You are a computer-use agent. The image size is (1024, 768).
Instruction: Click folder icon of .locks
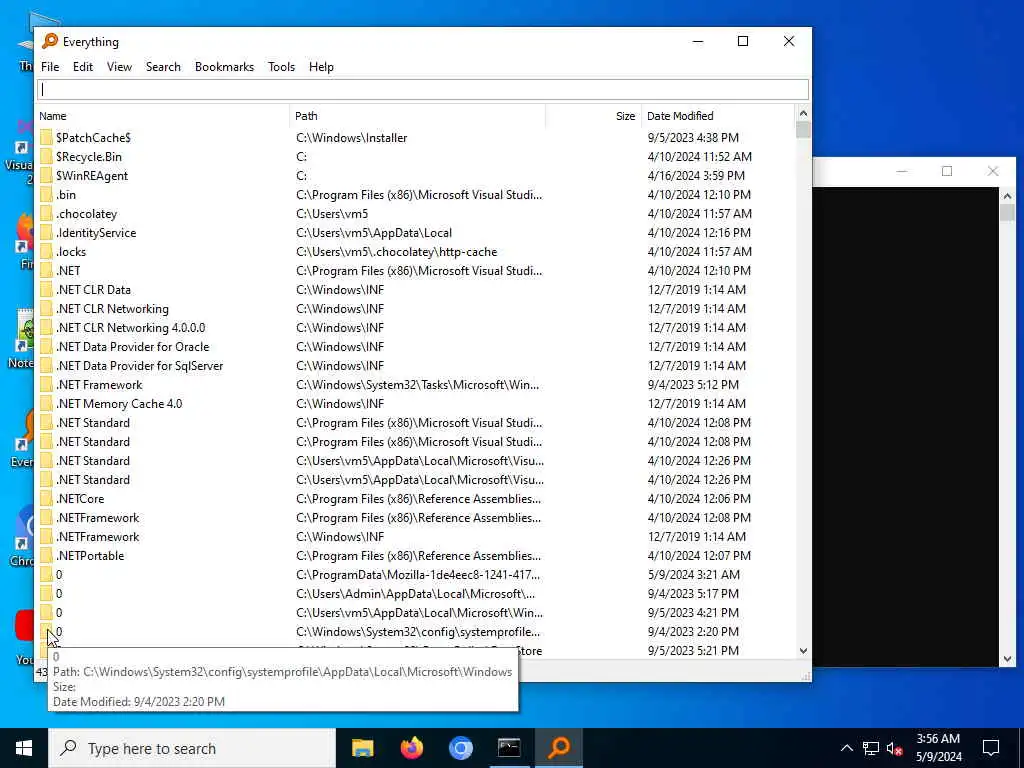46,251
